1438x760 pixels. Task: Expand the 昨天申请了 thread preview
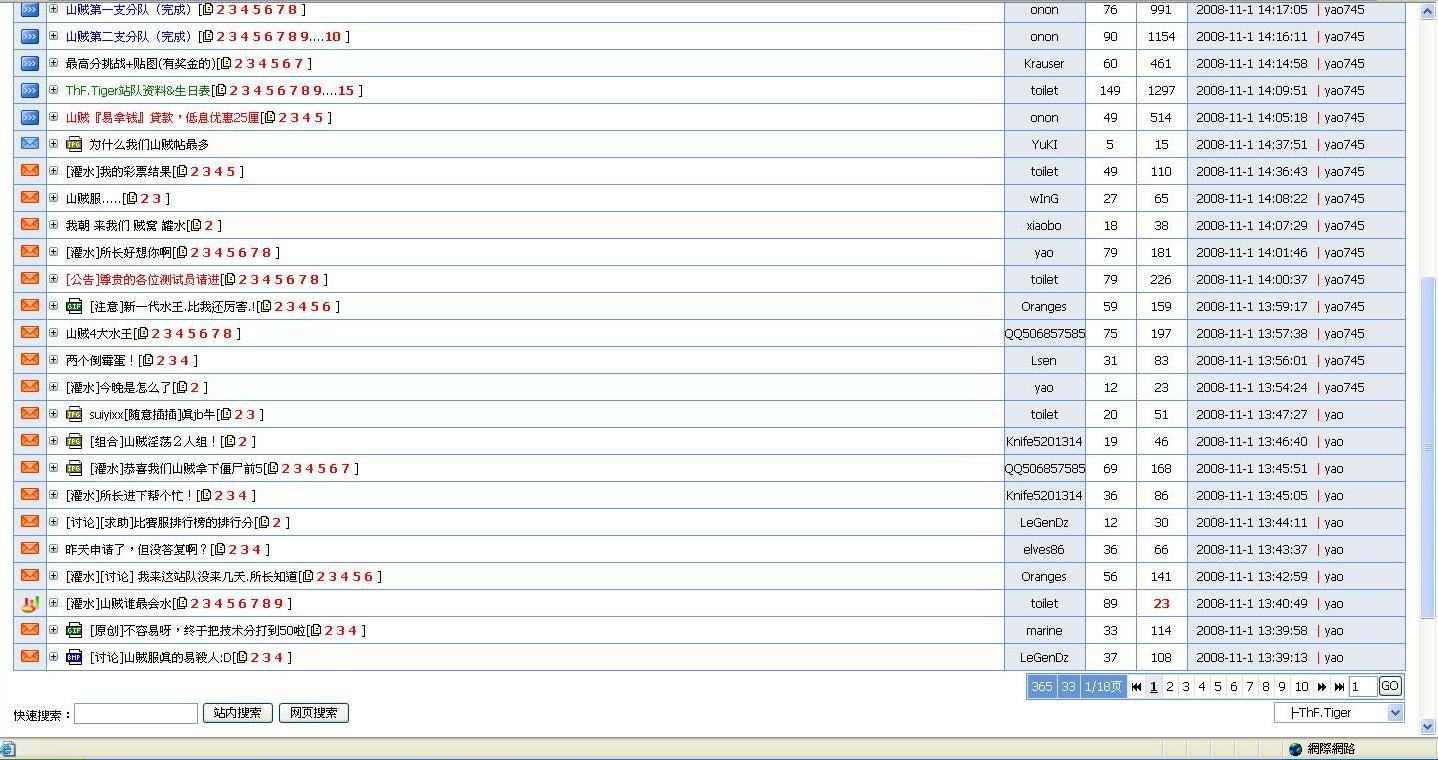click(54, 549)
